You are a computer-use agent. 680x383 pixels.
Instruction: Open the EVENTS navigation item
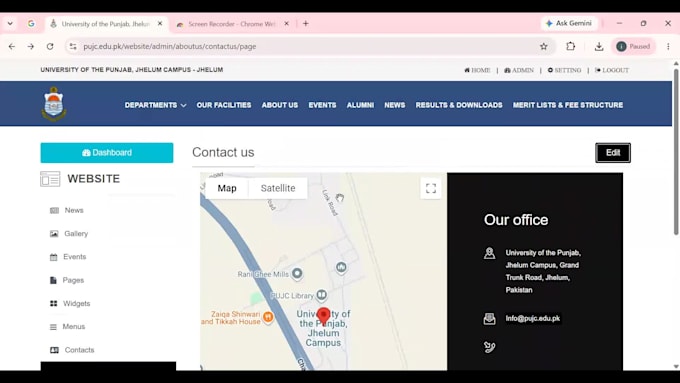pos(322,105)
